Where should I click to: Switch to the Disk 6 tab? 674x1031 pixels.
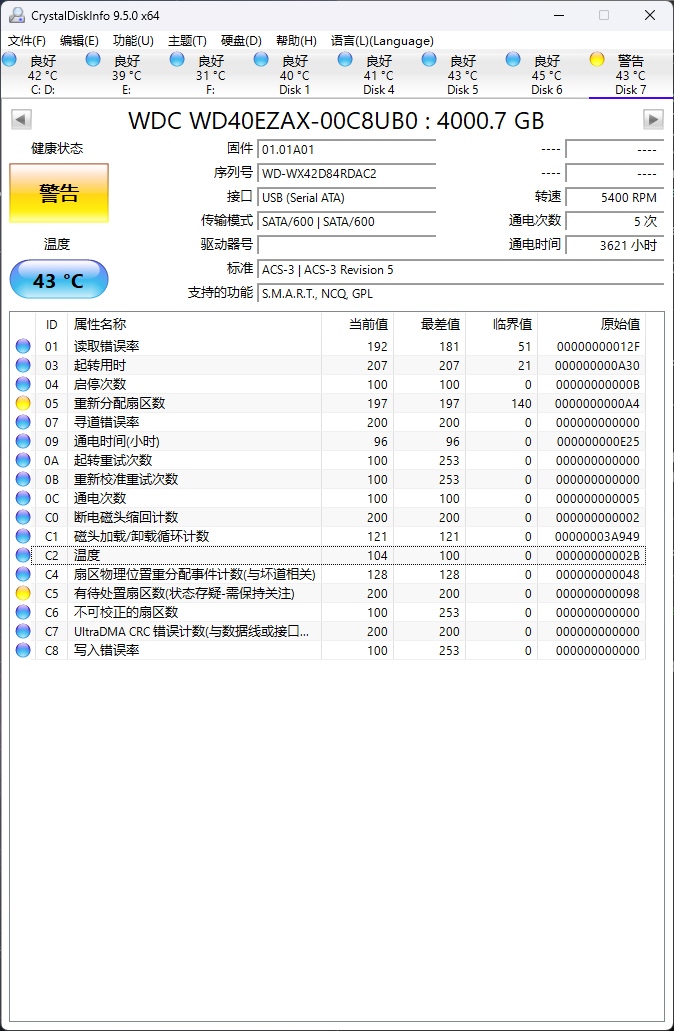pos(547,75)
